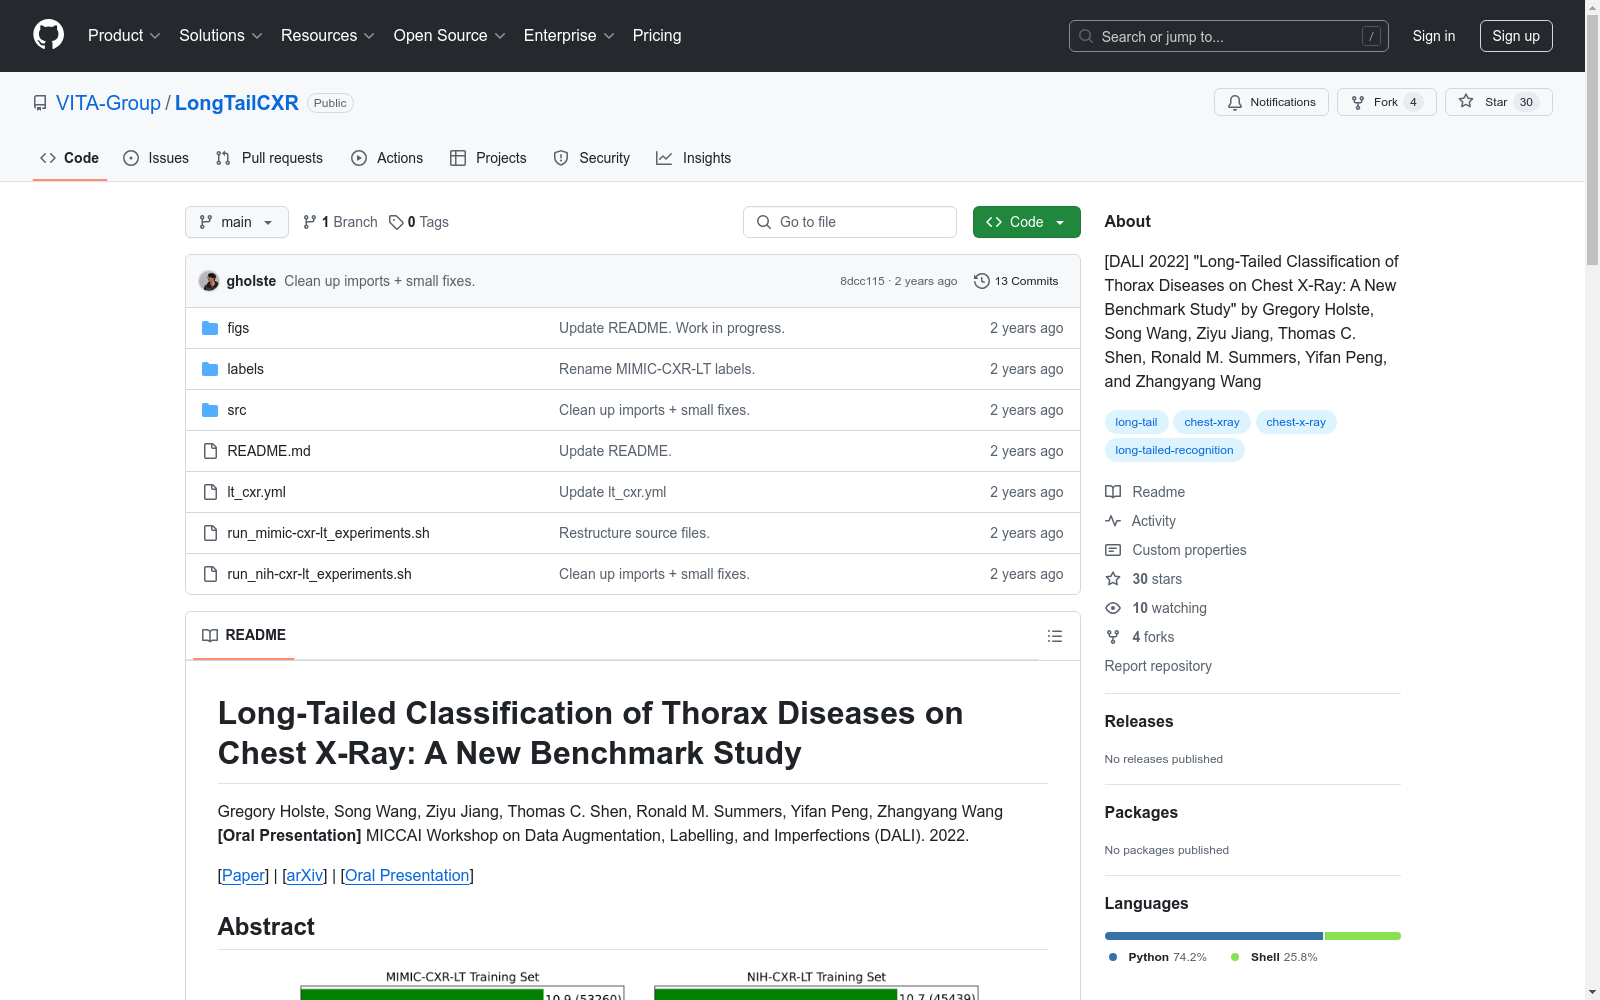Open the green Code dropdown button
The width and height of the screenshot is (1600, 1000).
1026,222
